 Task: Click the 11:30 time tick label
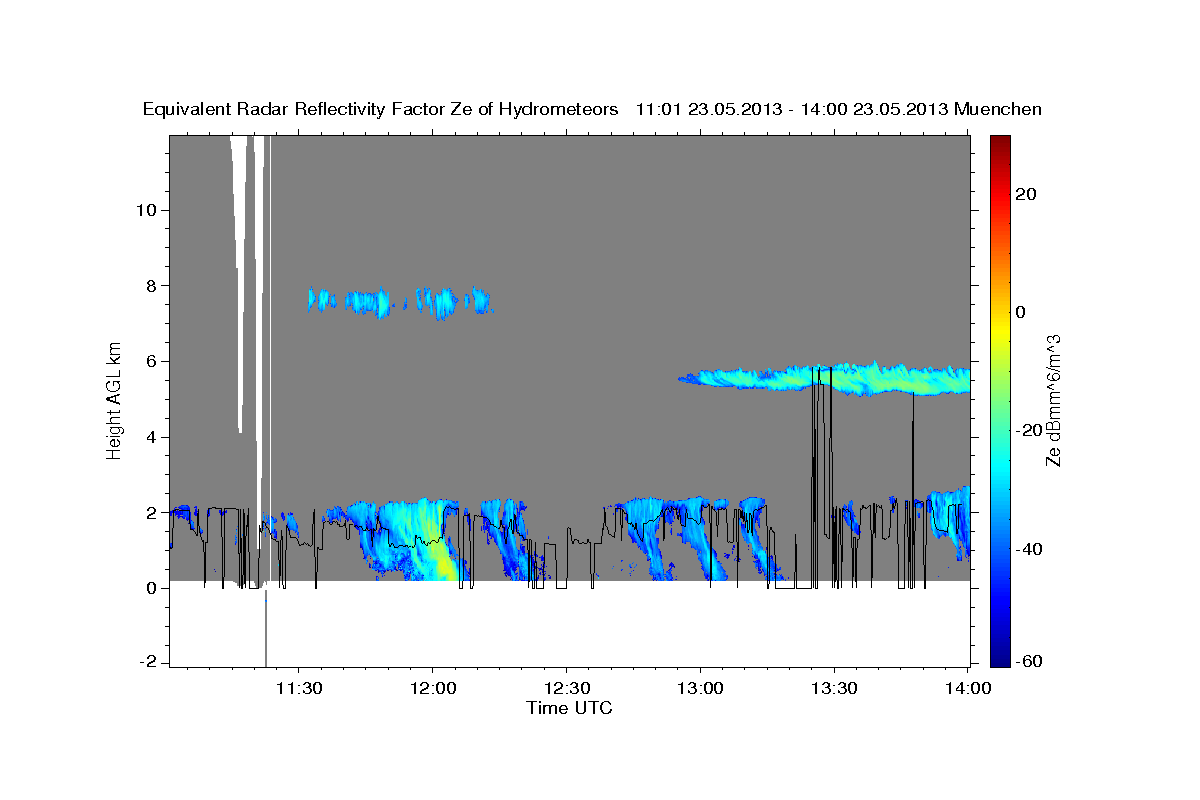click(298, 688)
